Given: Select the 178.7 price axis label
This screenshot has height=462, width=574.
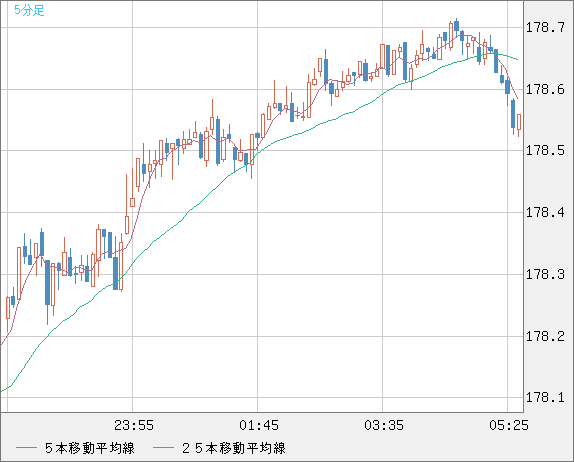Looking at the screenshot, I should 545,27.
